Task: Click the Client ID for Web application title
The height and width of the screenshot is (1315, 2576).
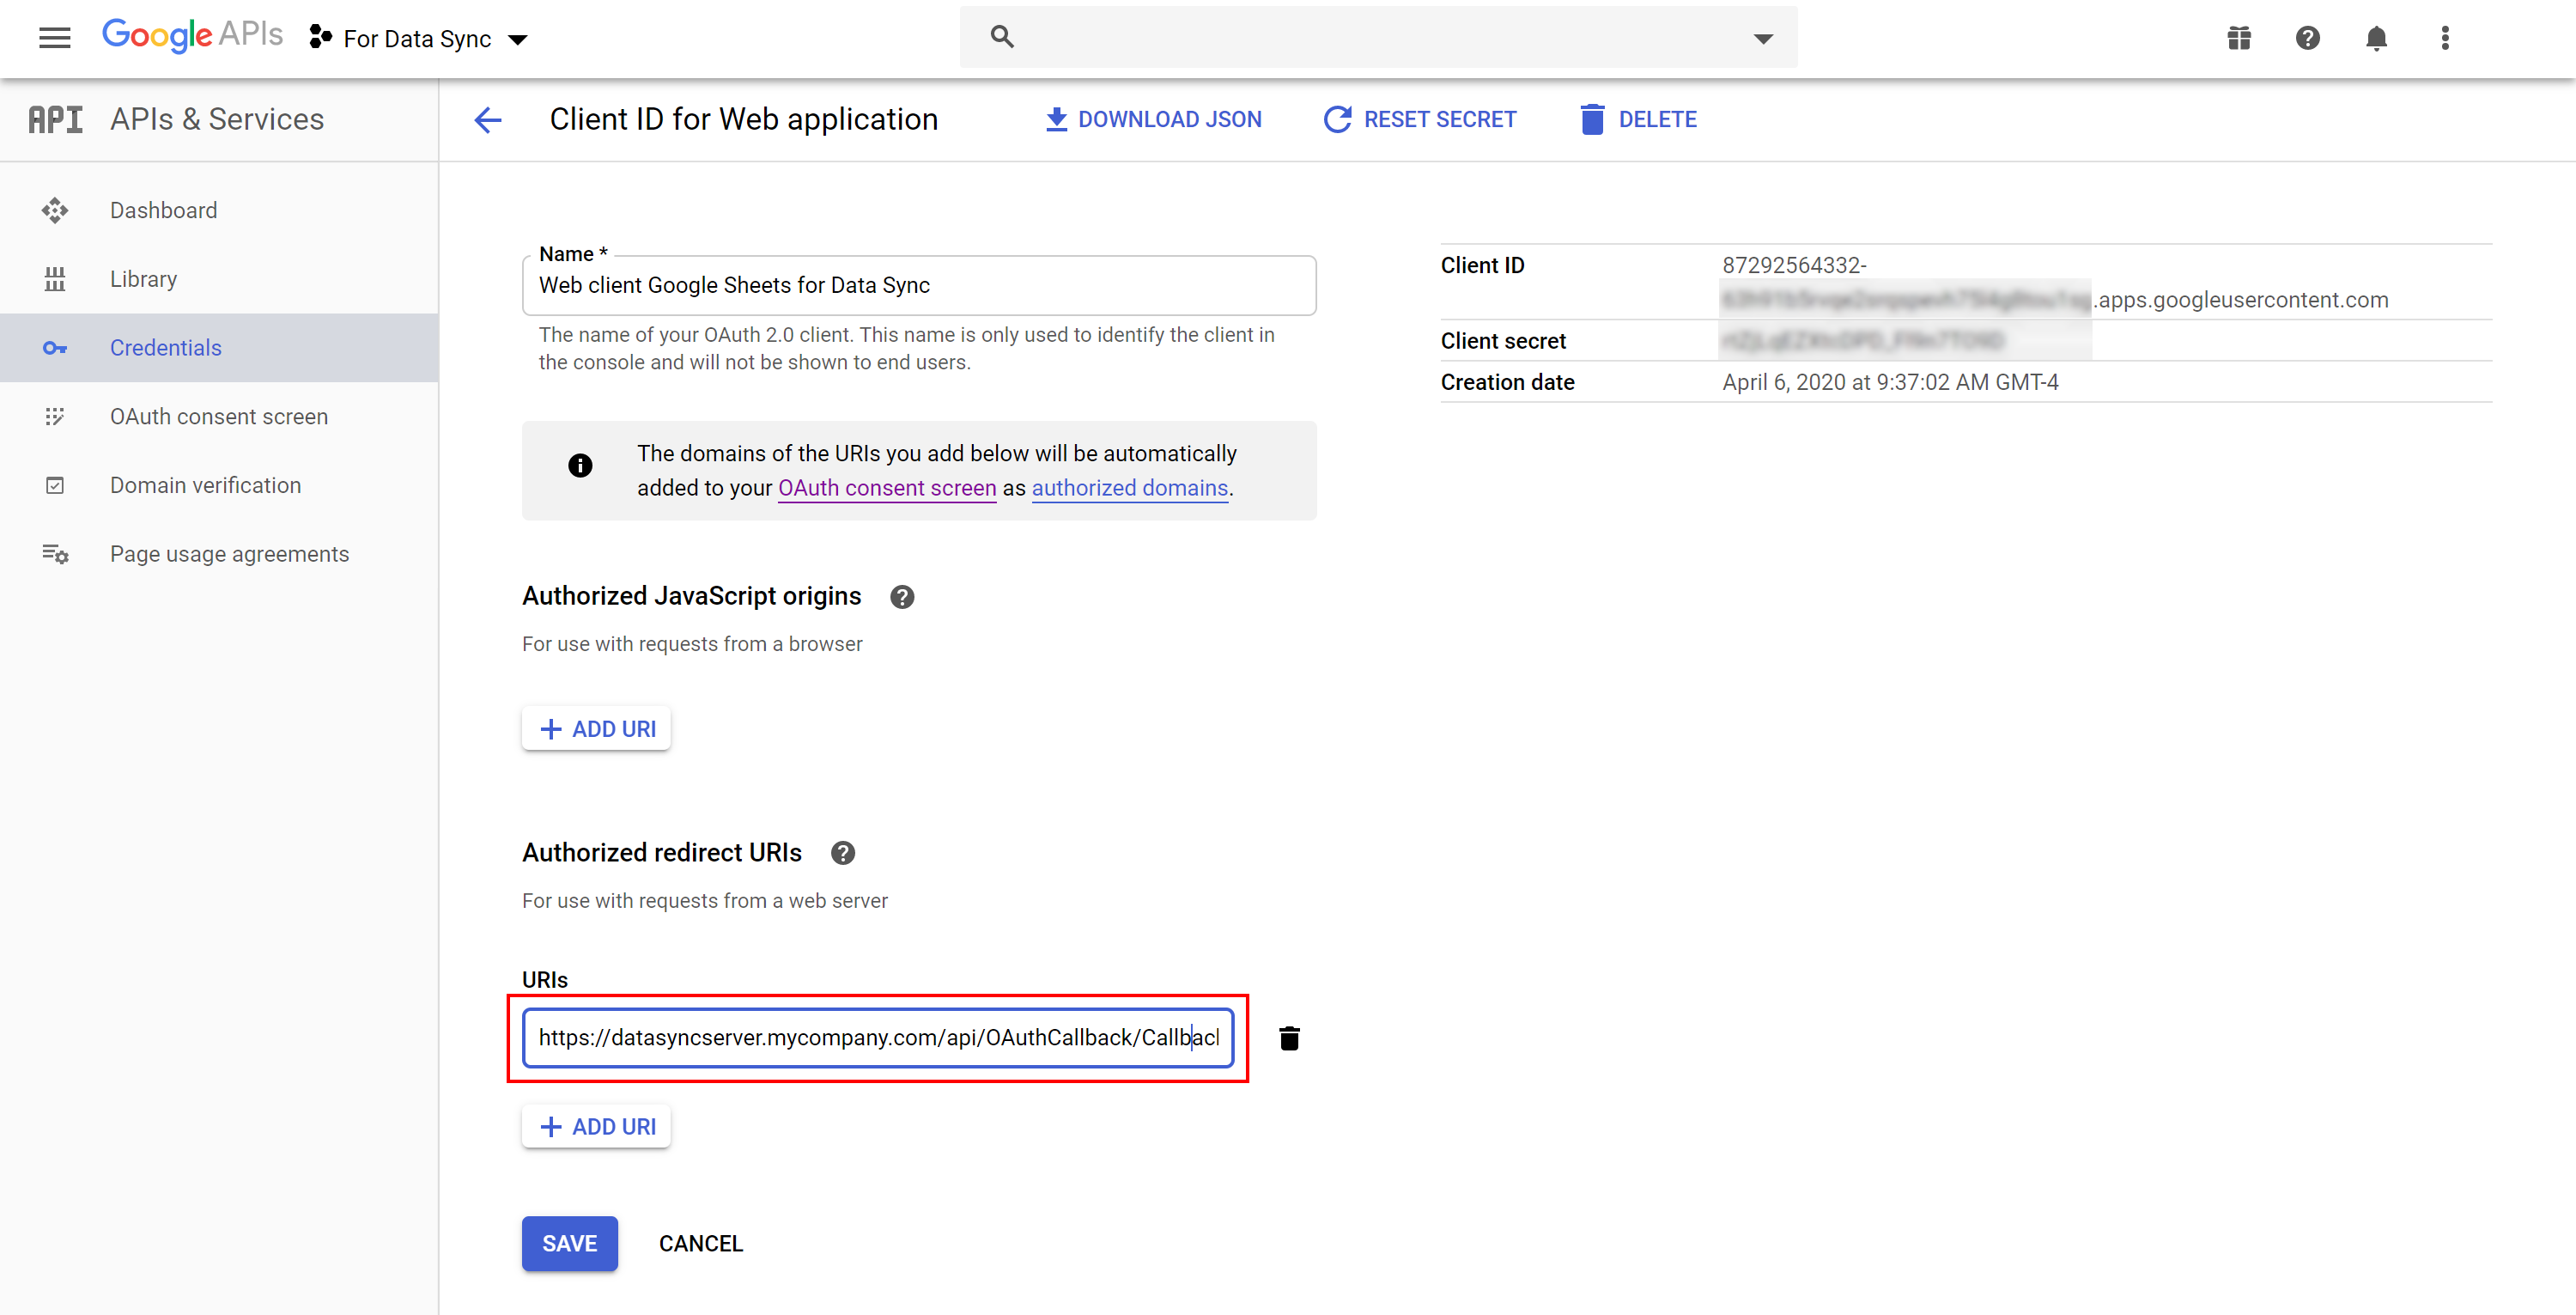Action: click(x=744, y=119)
